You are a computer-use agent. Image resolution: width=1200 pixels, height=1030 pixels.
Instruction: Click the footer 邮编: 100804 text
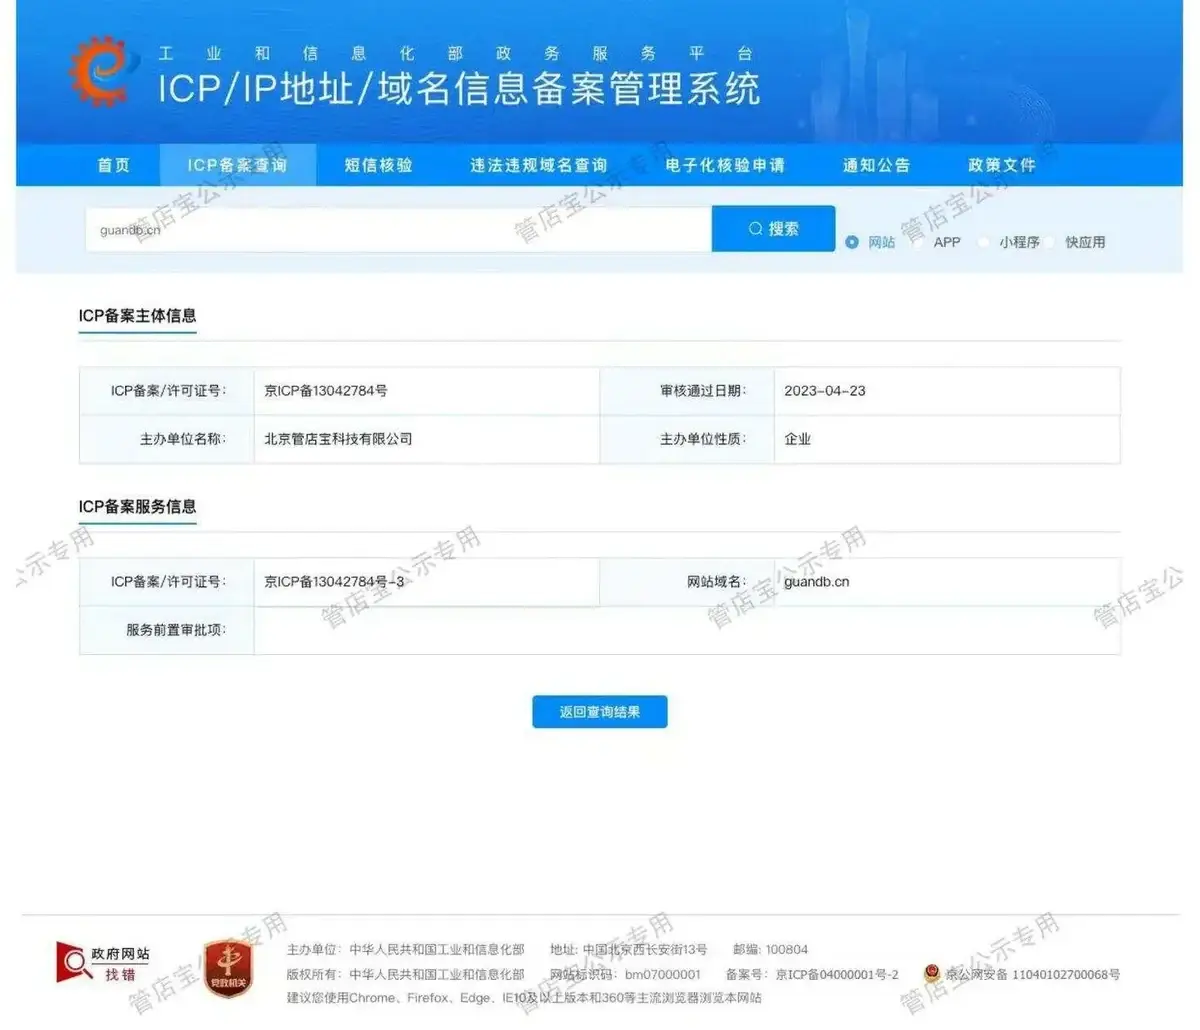771,950
